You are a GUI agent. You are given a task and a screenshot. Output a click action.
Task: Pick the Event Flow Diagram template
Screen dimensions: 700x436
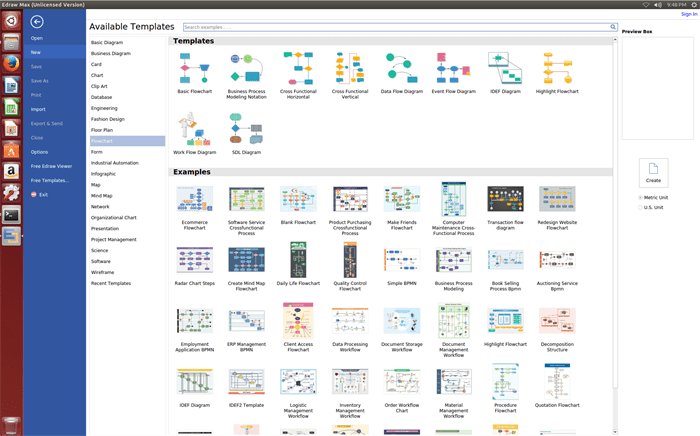click(x=454, y=68)
